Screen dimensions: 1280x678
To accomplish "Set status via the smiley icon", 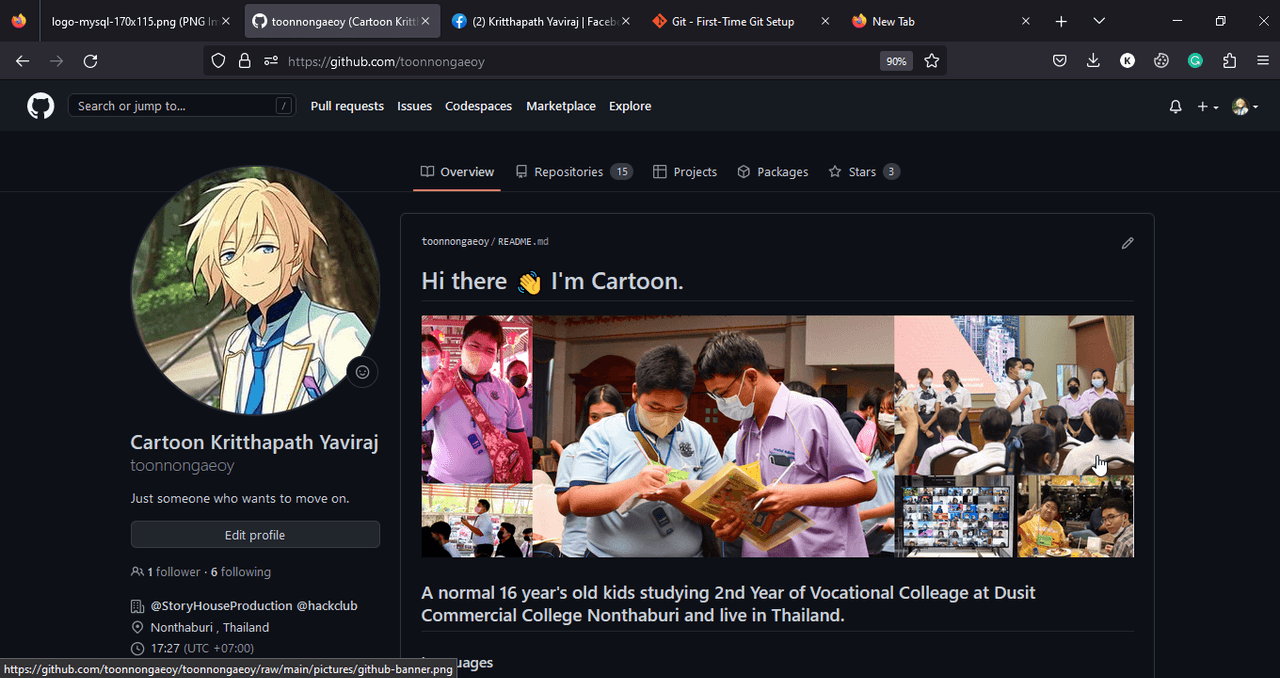I will coord(362,372).
